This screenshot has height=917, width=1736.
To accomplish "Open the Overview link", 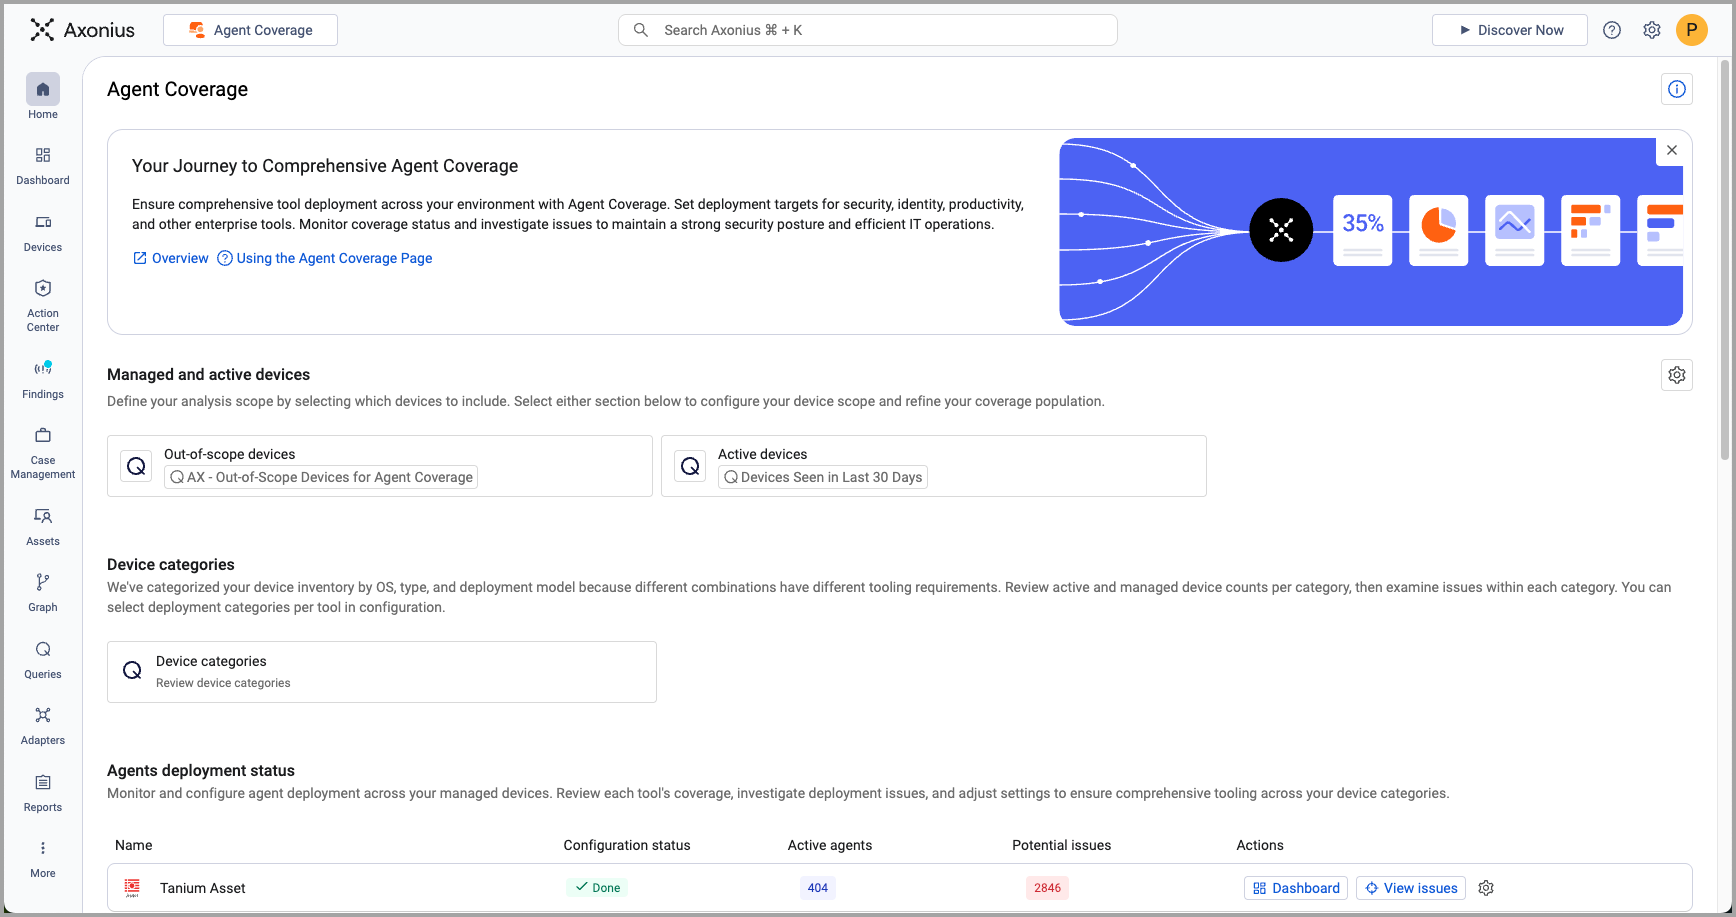I will pos(171,258).
